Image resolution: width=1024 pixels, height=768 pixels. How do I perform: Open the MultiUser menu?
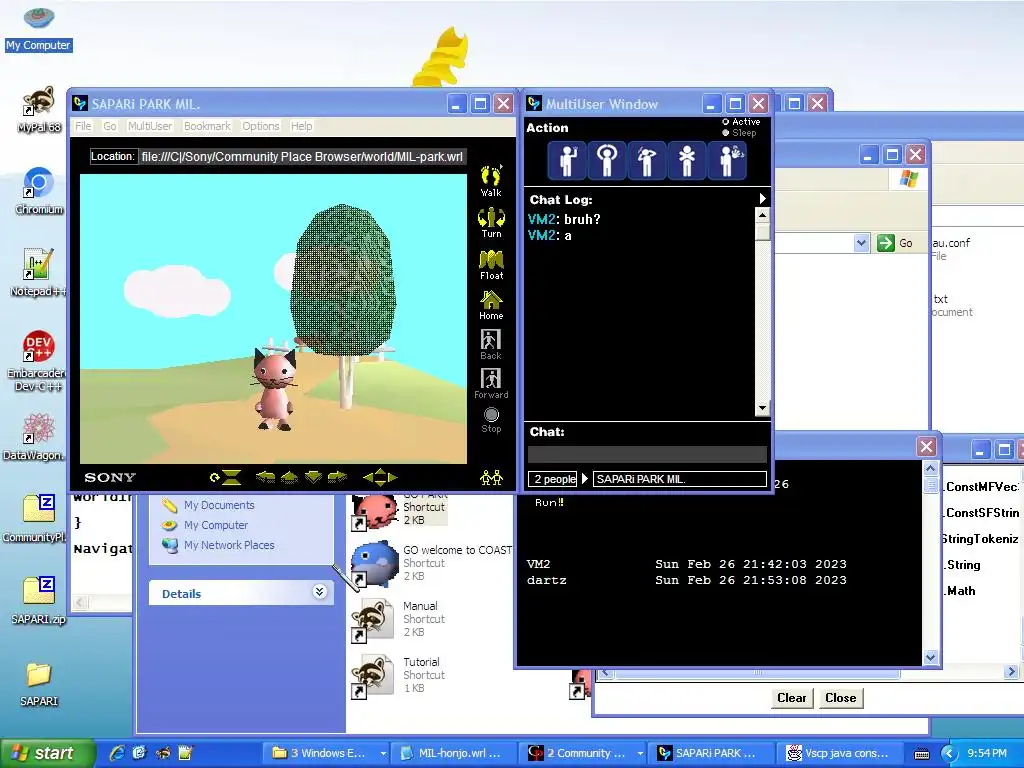150,126
